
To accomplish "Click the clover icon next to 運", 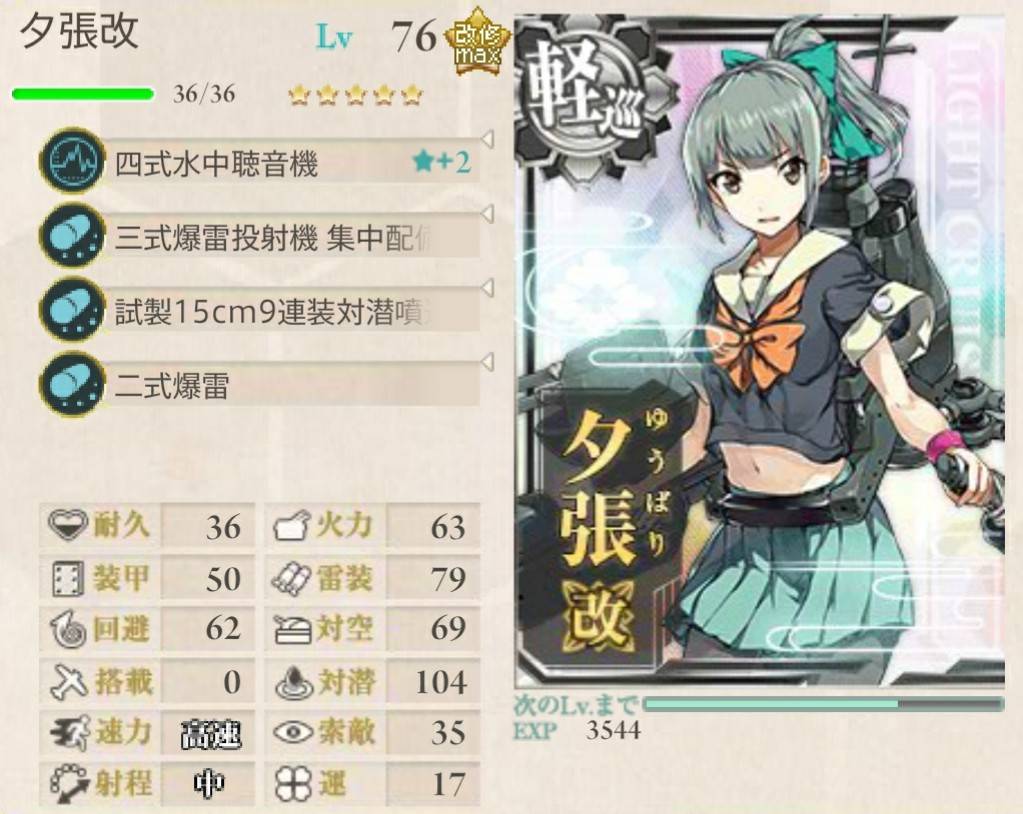I will pyautogui.click(x=292, y=783).
